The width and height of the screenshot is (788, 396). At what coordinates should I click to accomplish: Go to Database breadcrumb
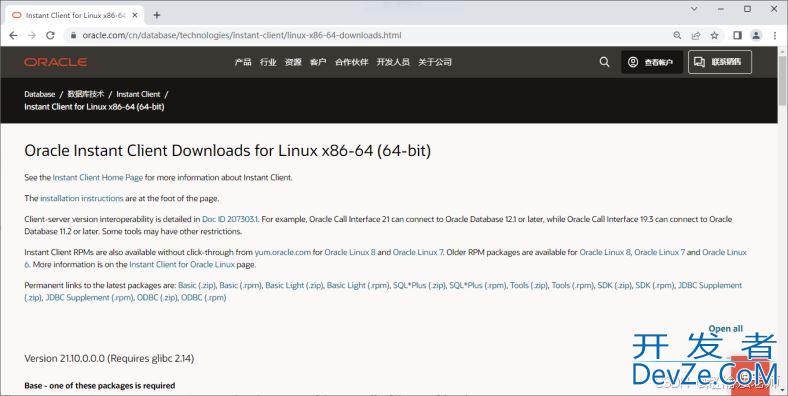point(40,94)
